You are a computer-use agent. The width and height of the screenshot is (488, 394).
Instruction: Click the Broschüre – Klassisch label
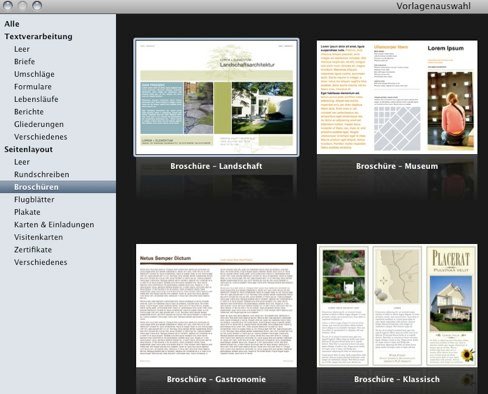click(397, 379)
